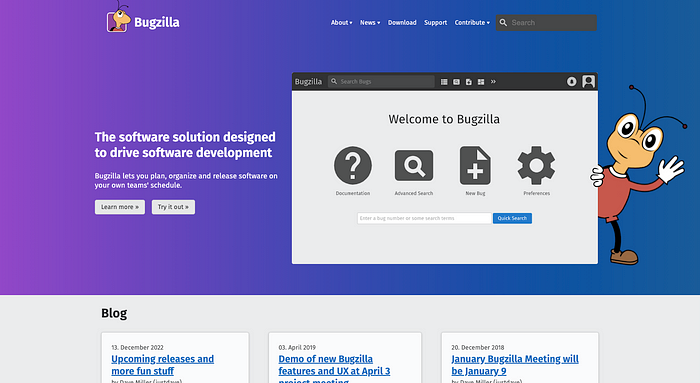Image resolution: width=700 pixels, height=383 pixels.
Task: Click the '20. December 2018' date text
Action: [478, 347]
